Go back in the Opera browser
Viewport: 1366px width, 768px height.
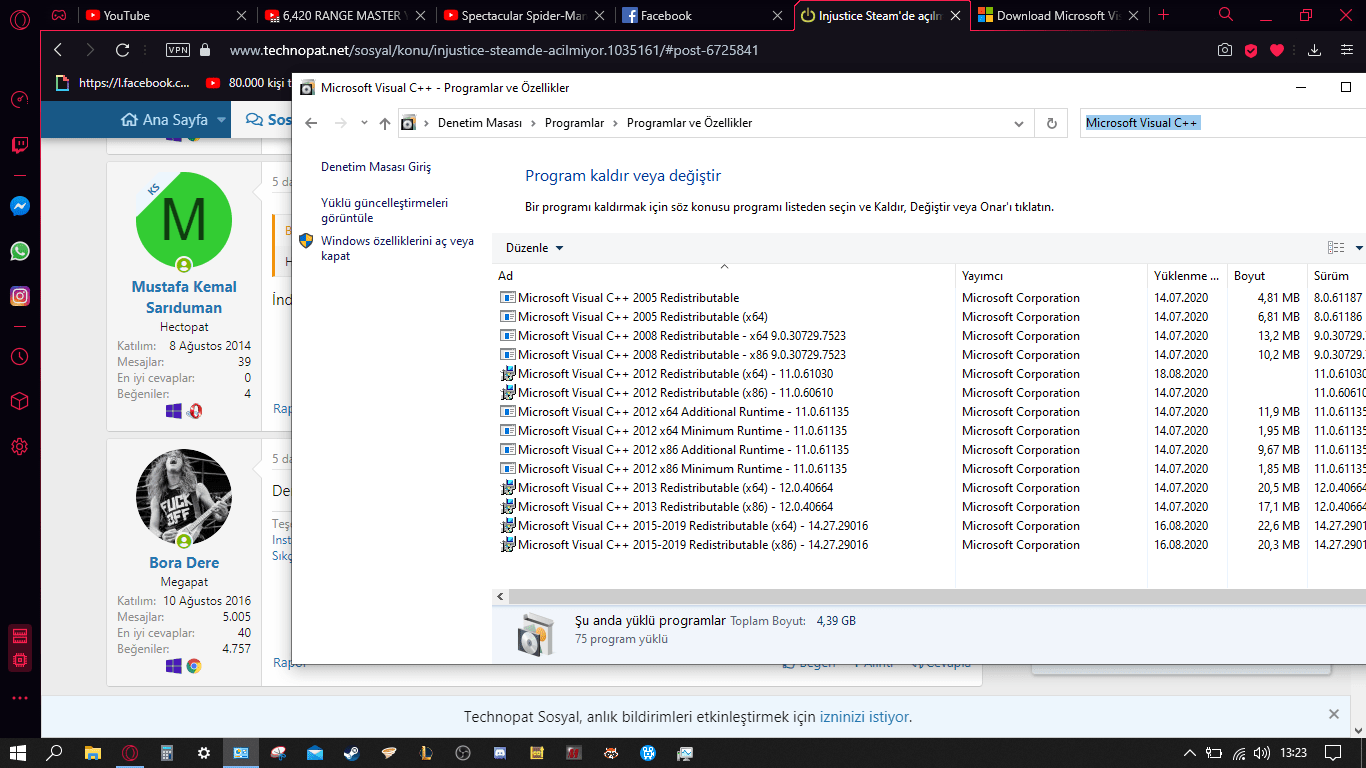58,50
